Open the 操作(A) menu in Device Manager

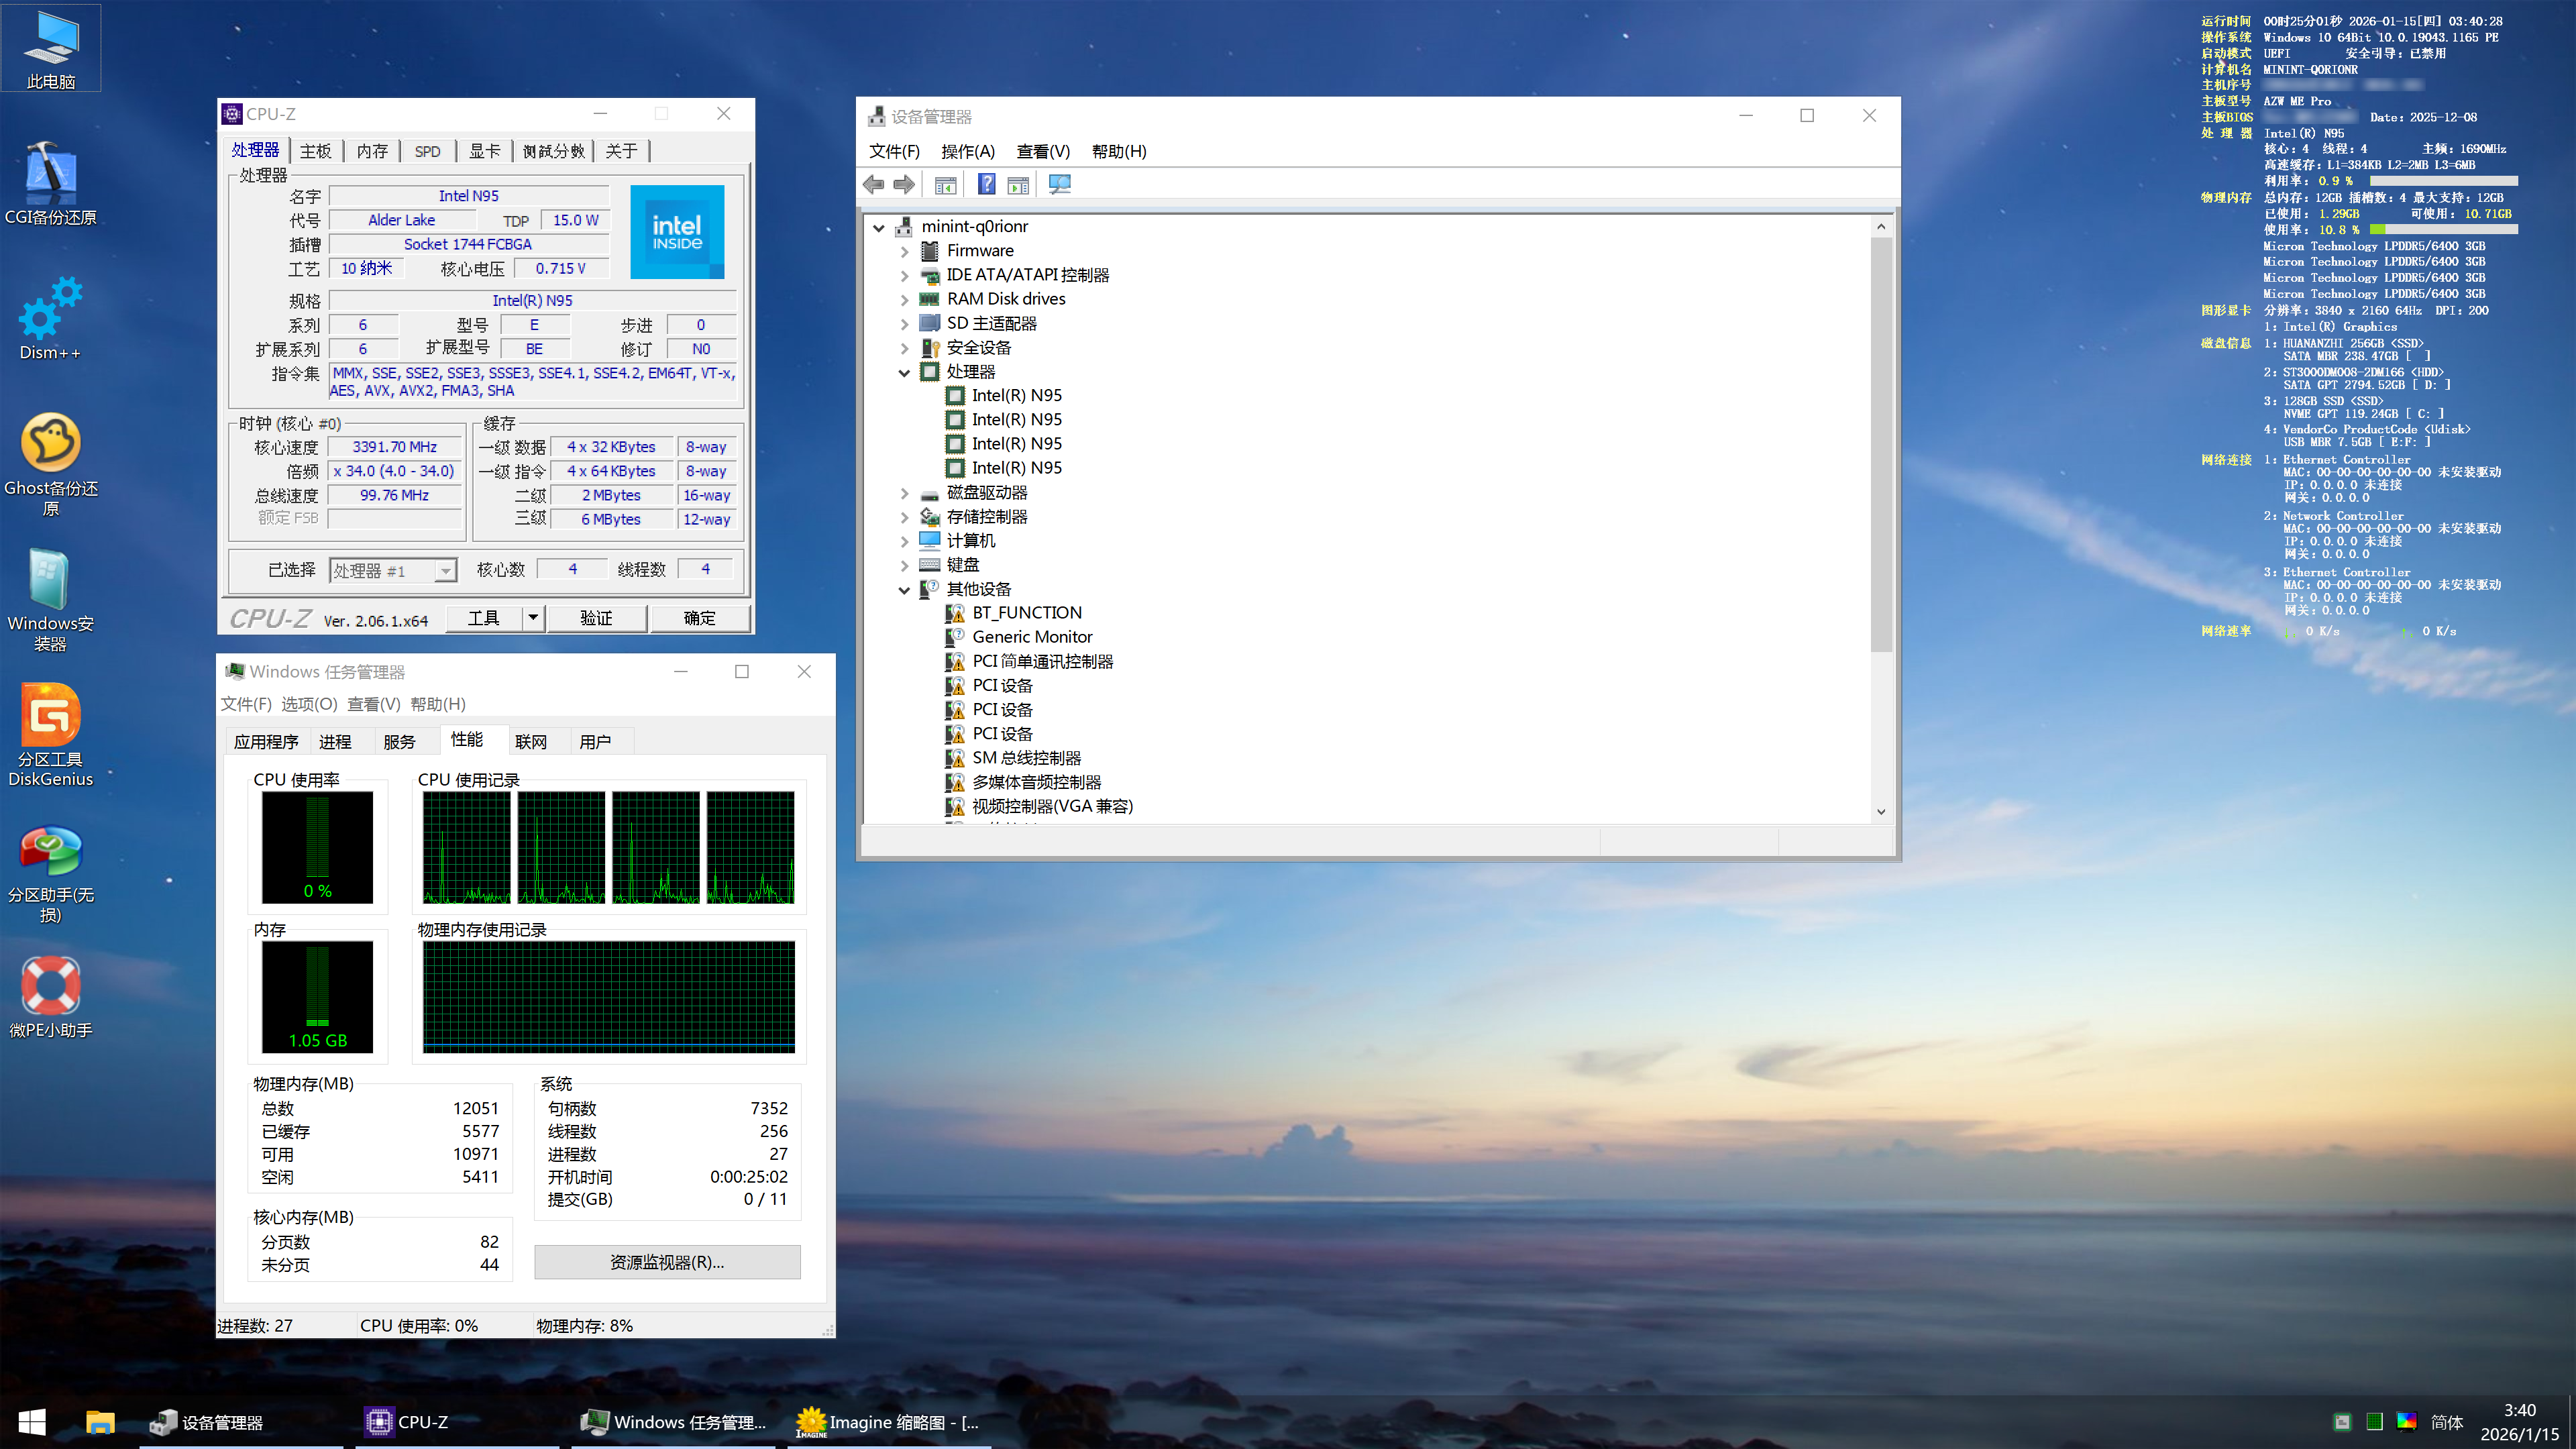pyautogui.click(x=967, y=151)
